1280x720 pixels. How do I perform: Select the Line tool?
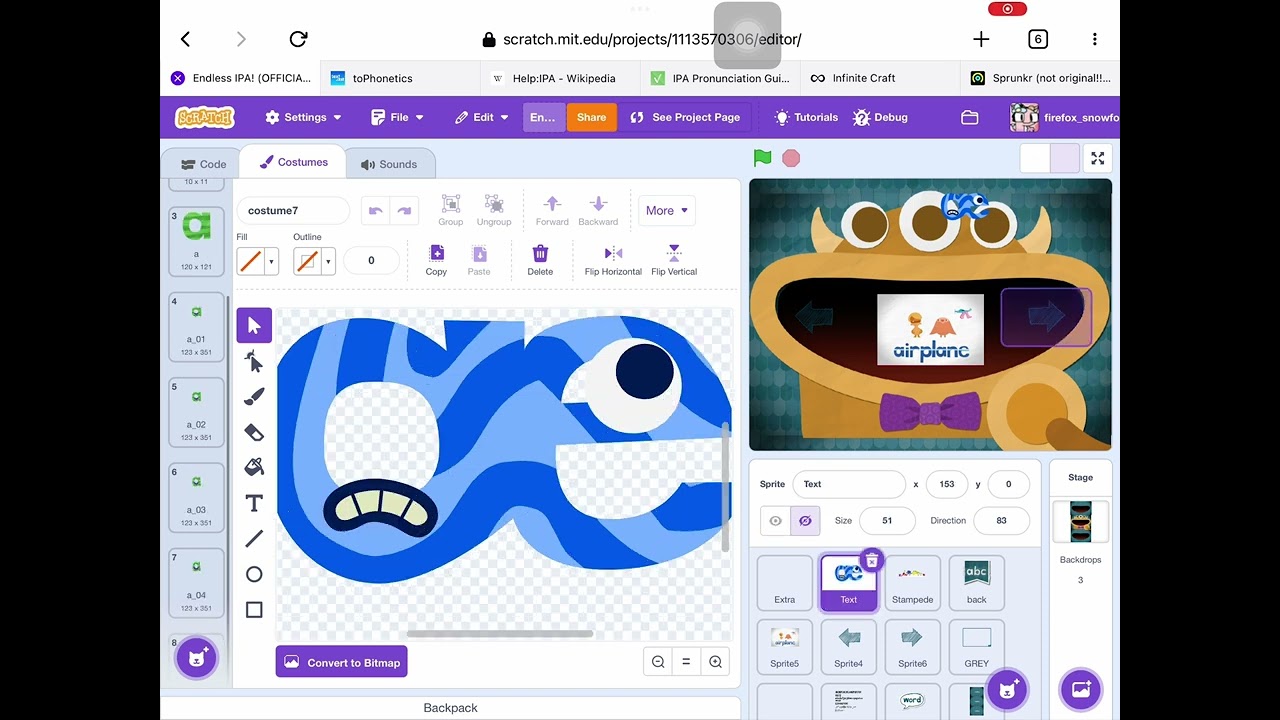click(254, 539)
